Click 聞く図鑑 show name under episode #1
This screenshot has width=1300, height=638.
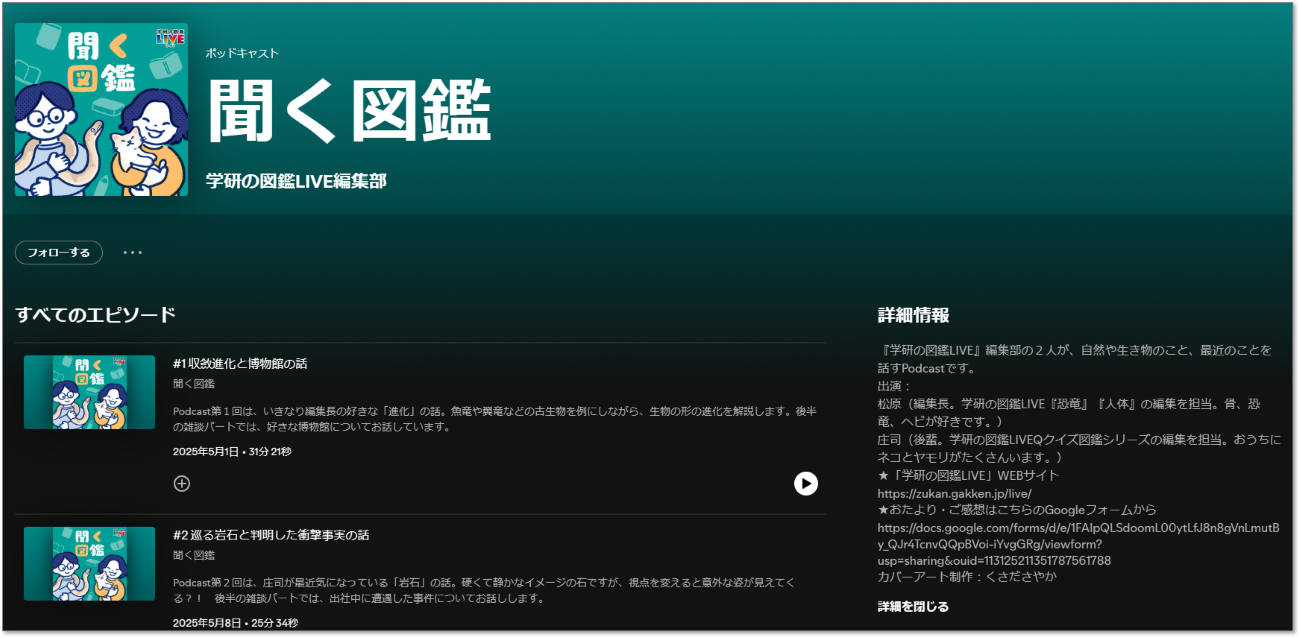(x=194, y=384)
